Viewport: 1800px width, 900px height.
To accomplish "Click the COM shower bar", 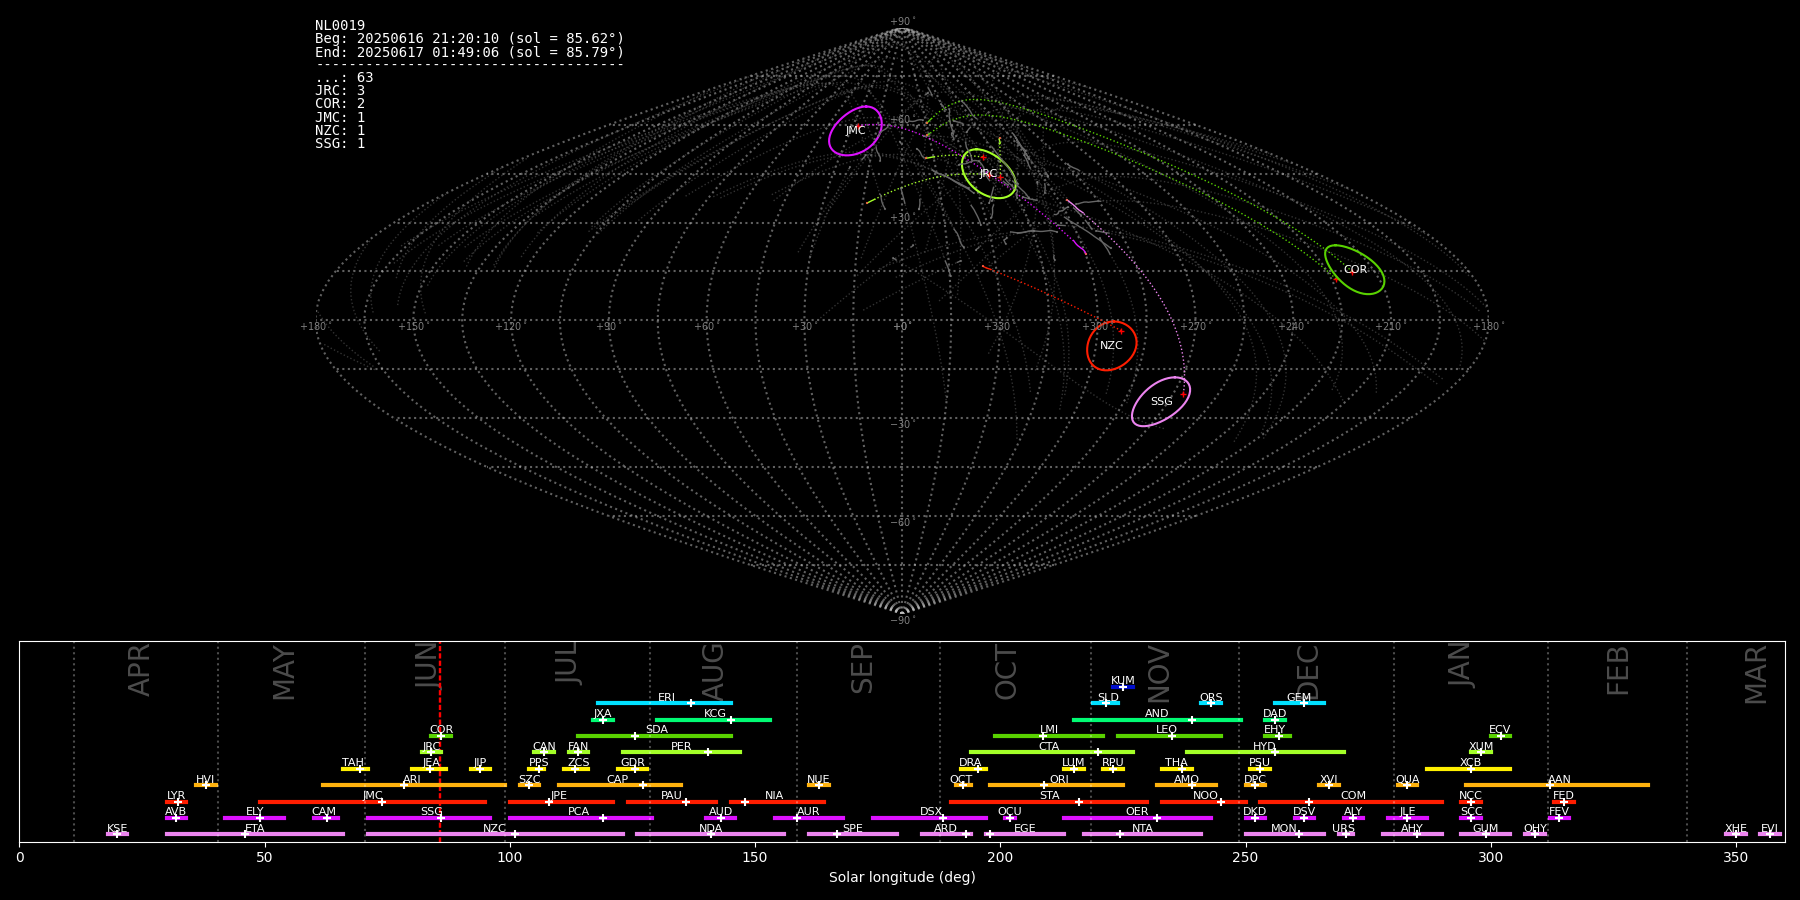I will 1351,802.
